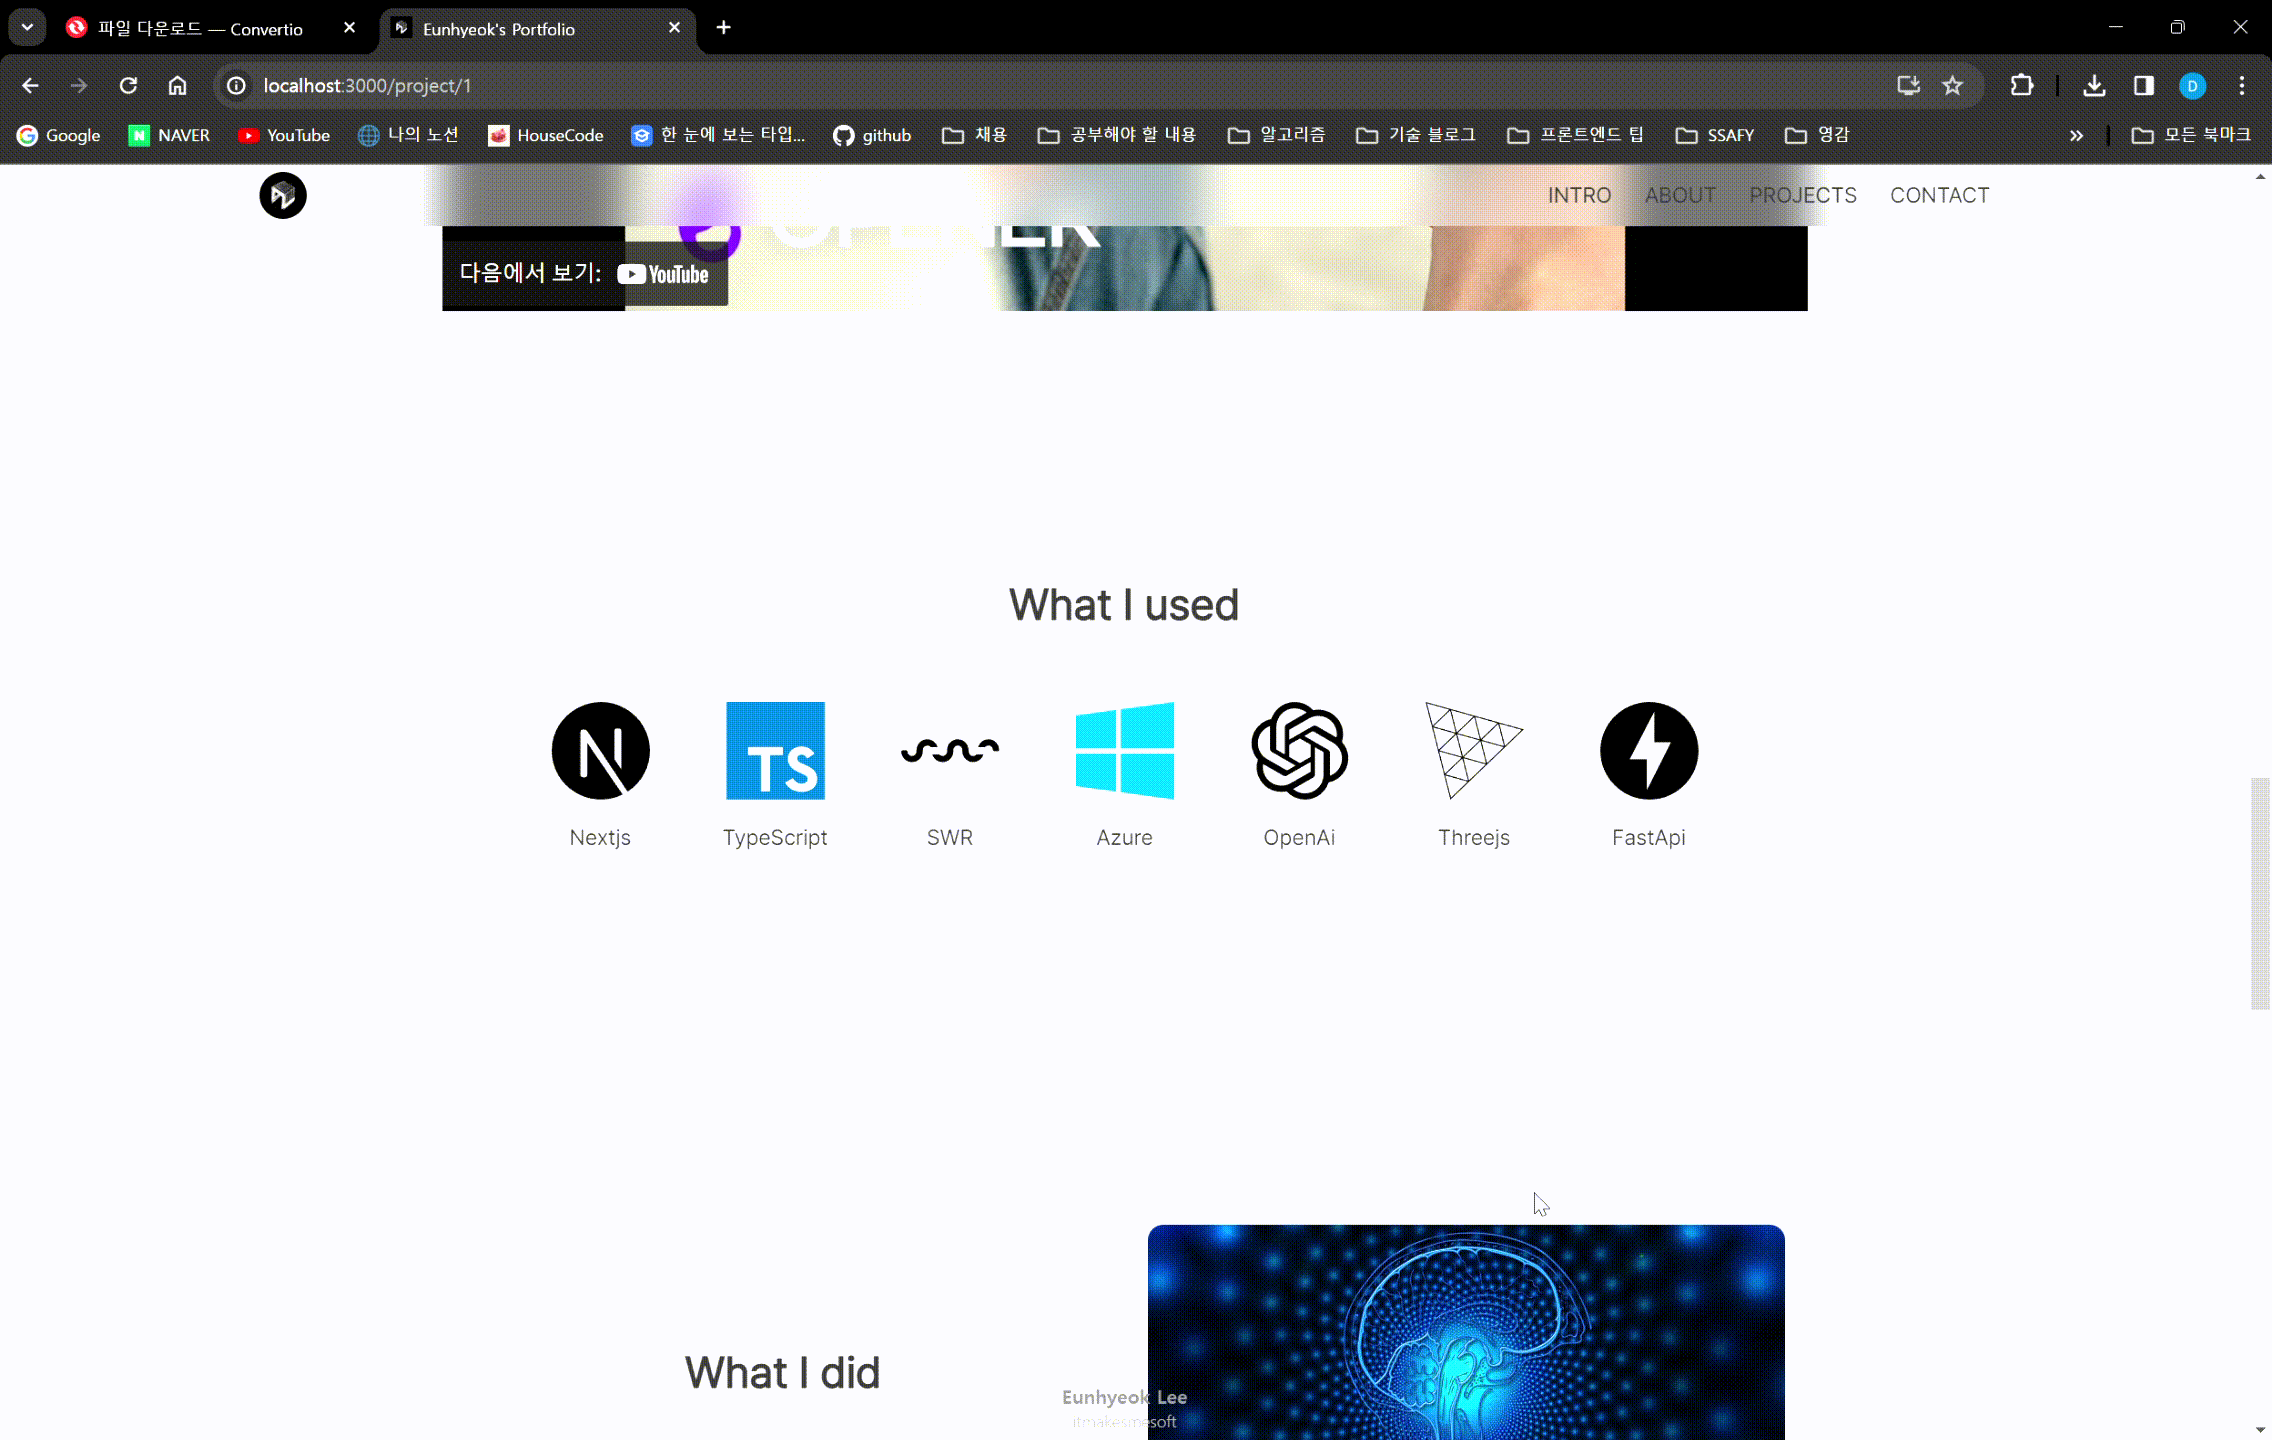Click the TypeScript TS icon
The image size is (2272, 1440).
point(775,751)
